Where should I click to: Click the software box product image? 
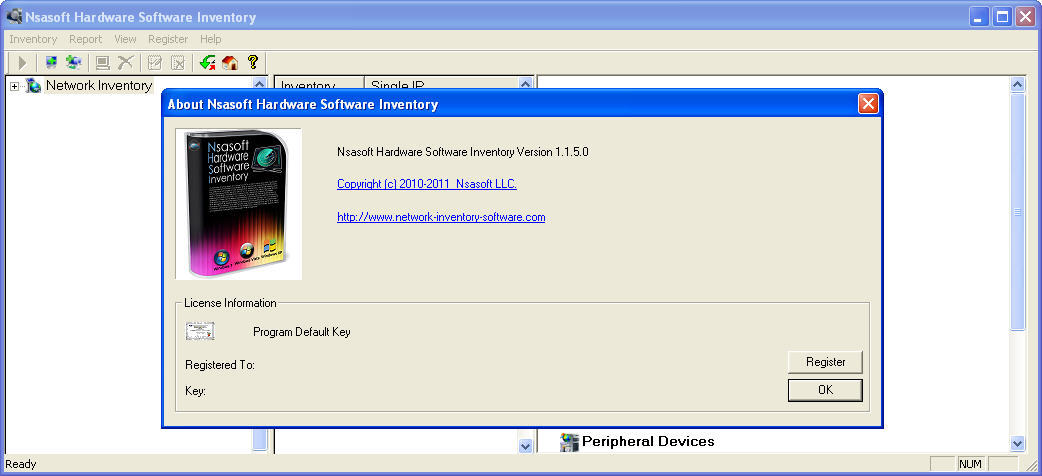pyautogui.click(x=239, y=204)
